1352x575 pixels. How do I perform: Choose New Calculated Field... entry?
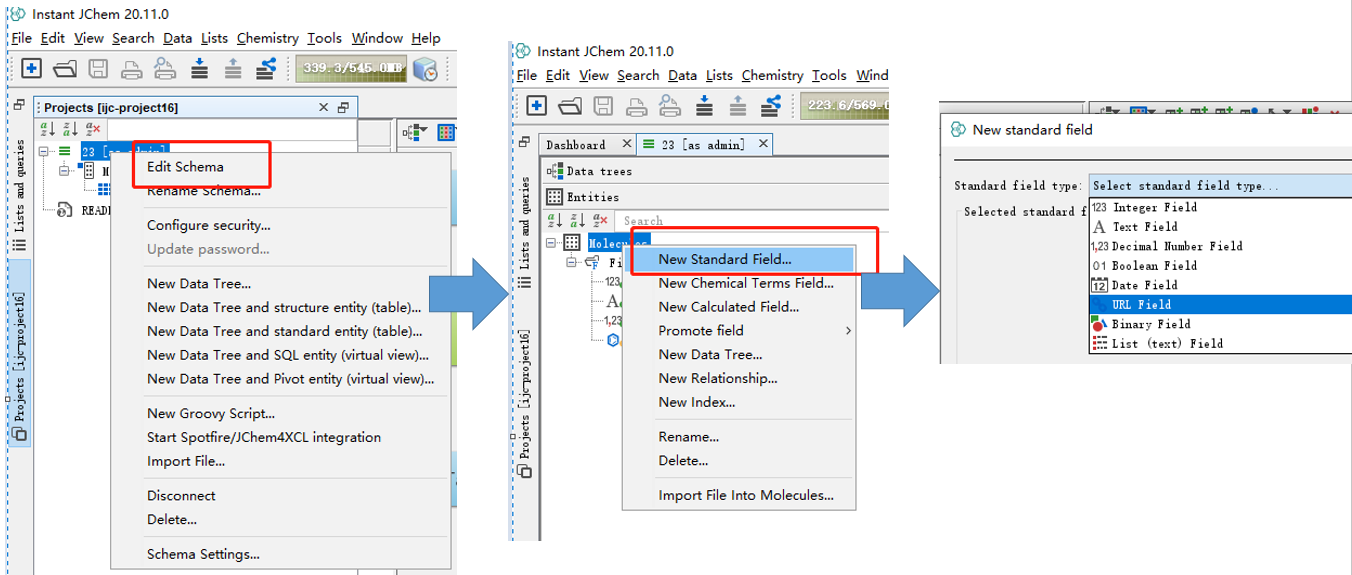(x=728, y=307)
